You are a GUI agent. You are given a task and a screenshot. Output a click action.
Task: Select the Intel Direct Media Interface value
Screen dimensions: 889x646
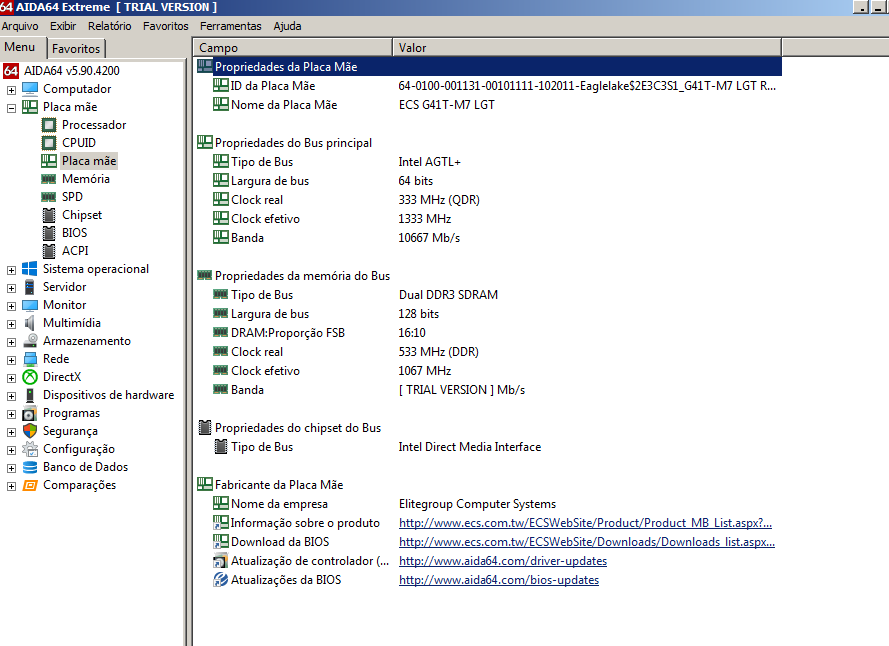(x=469, y=447)
